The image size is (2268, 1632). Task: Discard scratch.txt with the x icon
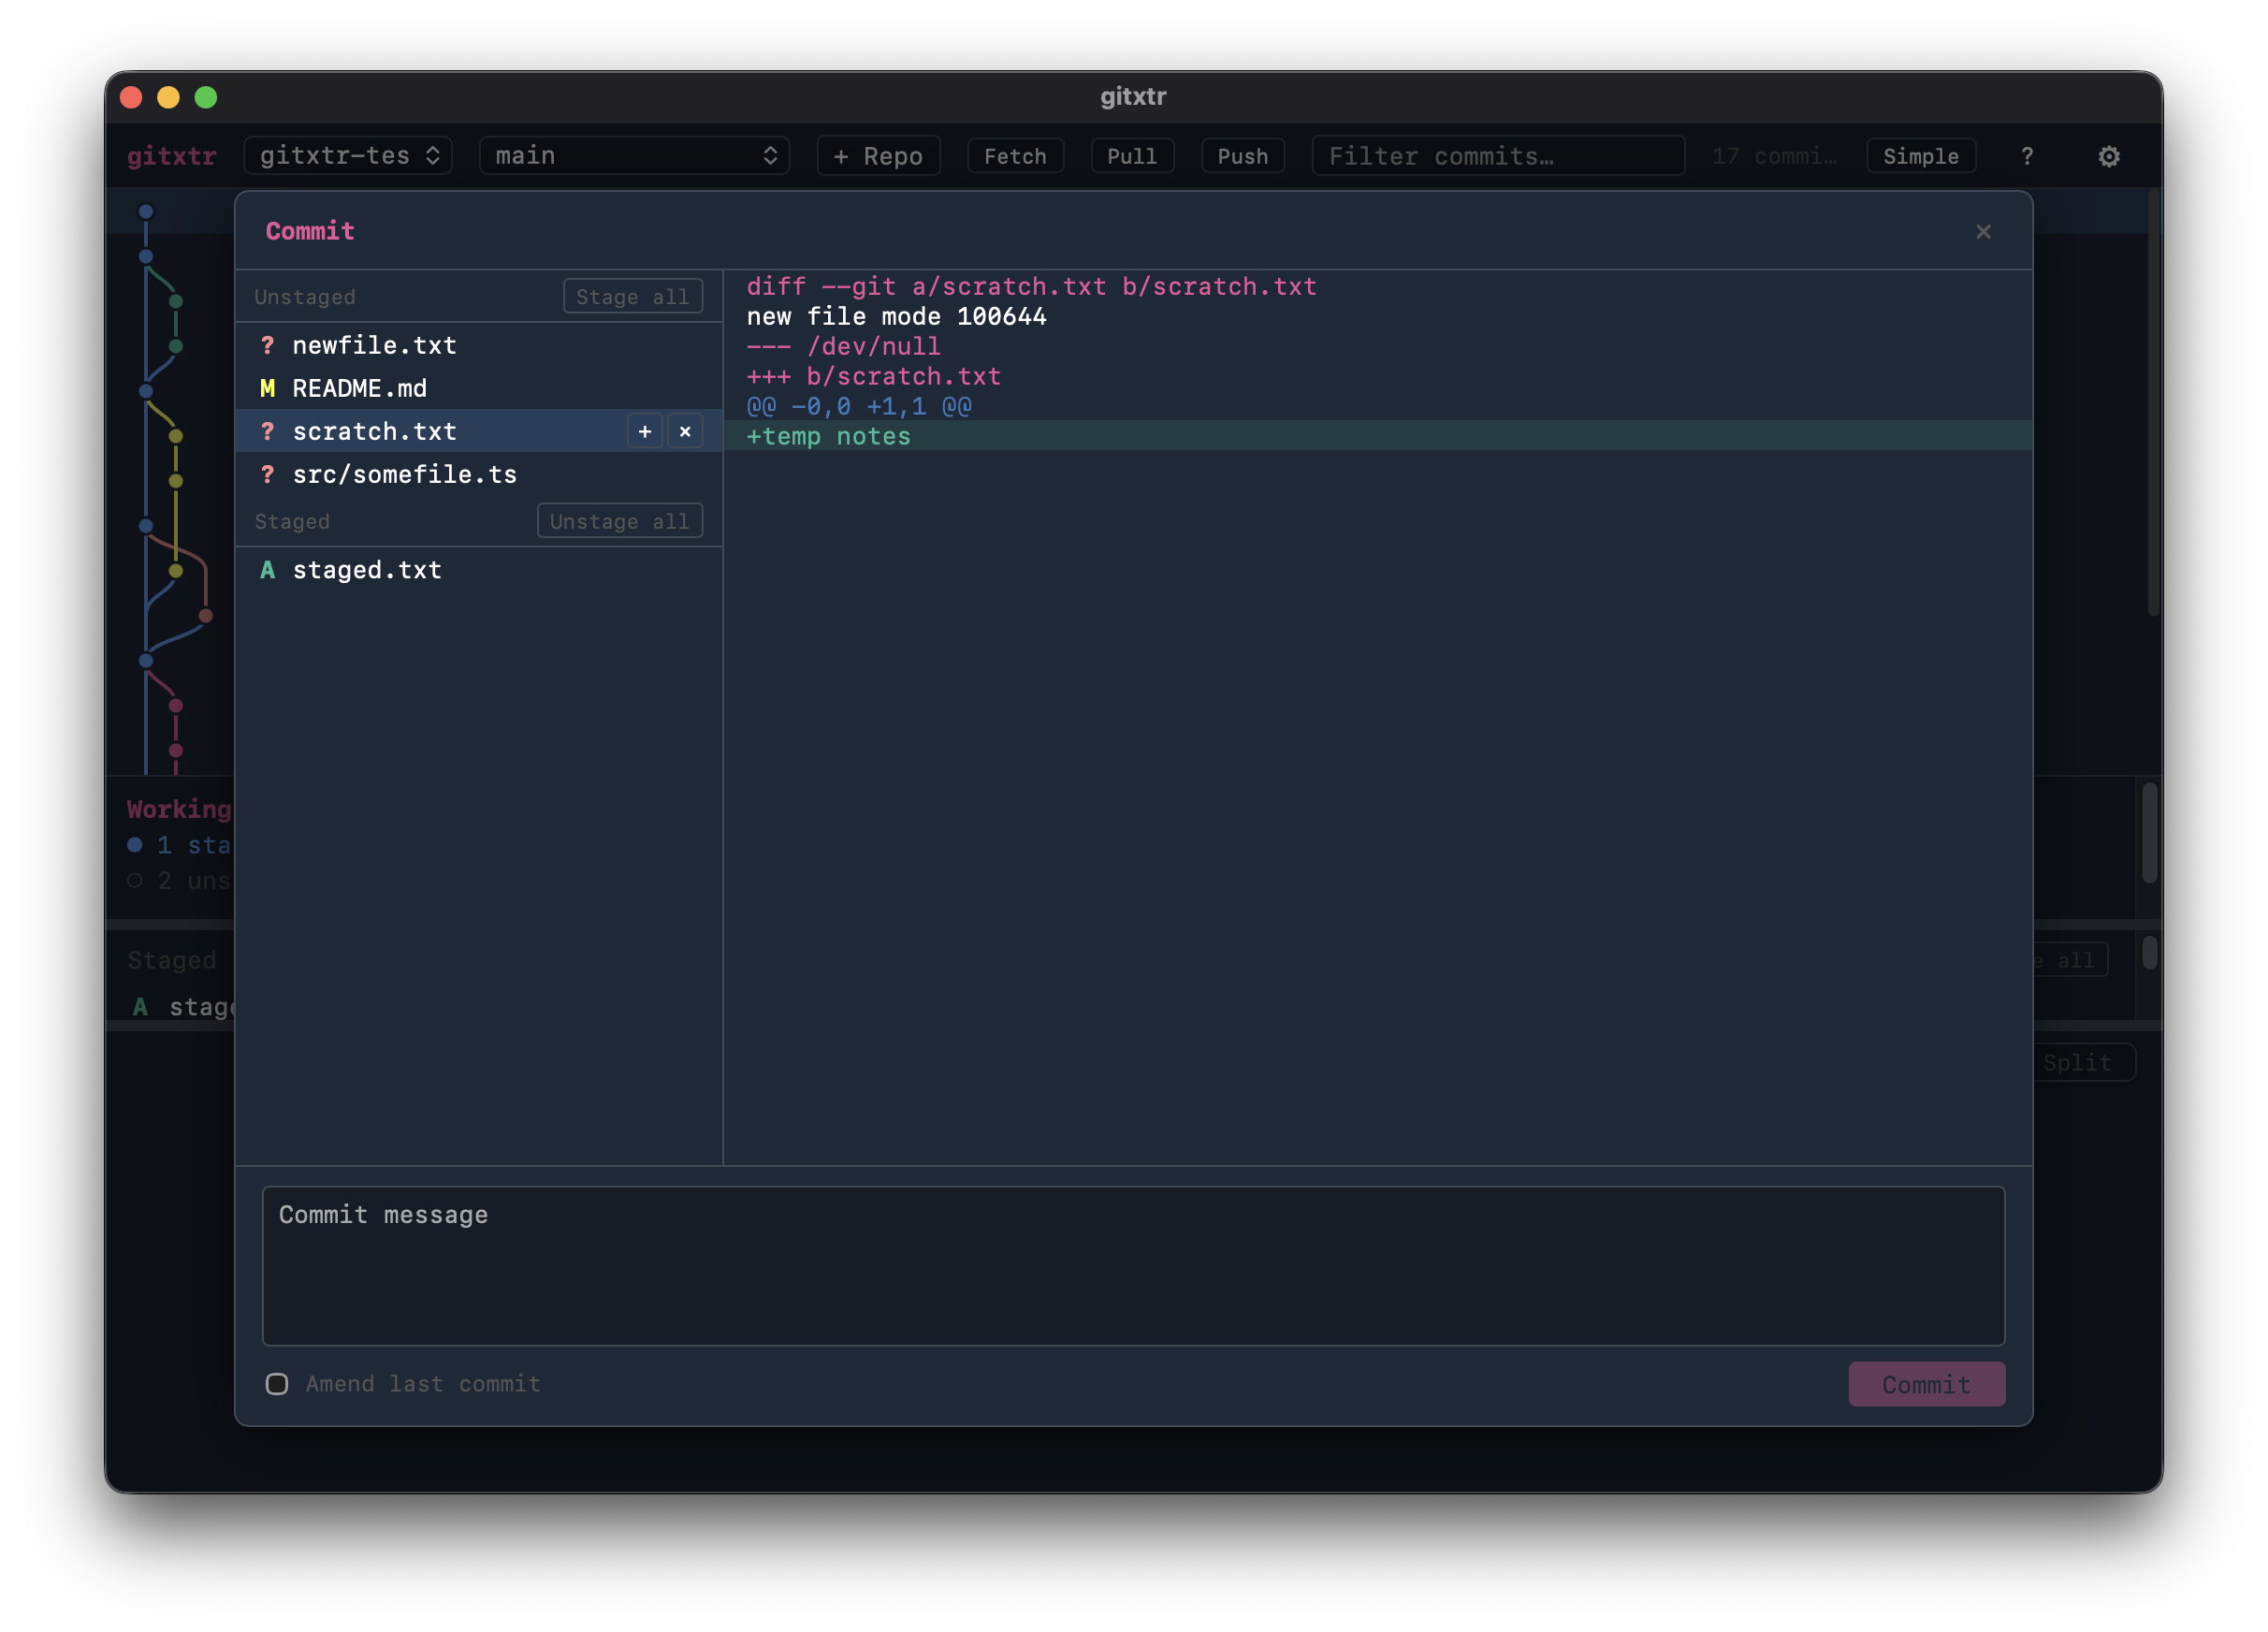click(x=685, y=431)
